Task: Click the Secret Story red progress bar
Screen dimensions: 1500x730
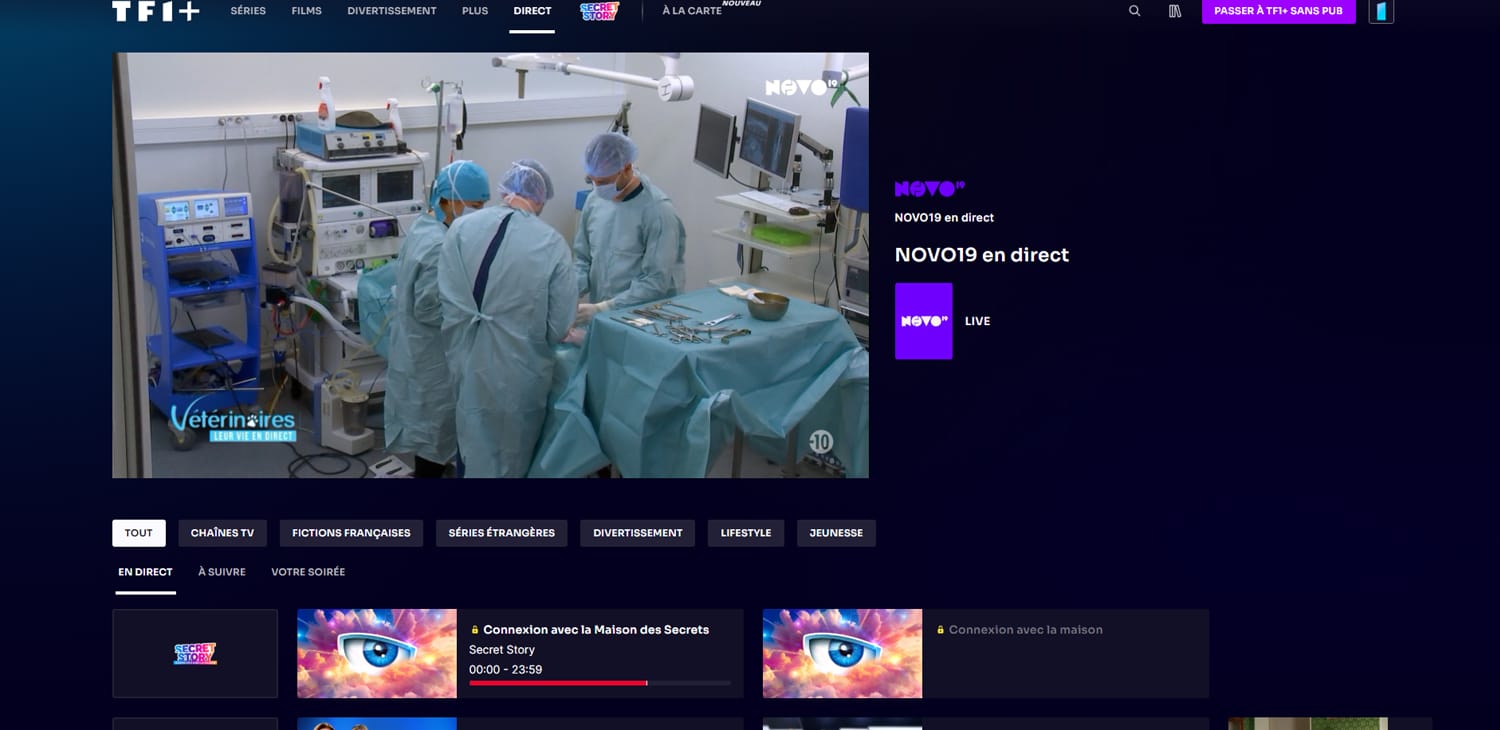Action: pyautogui.click(x=600, y=683)
